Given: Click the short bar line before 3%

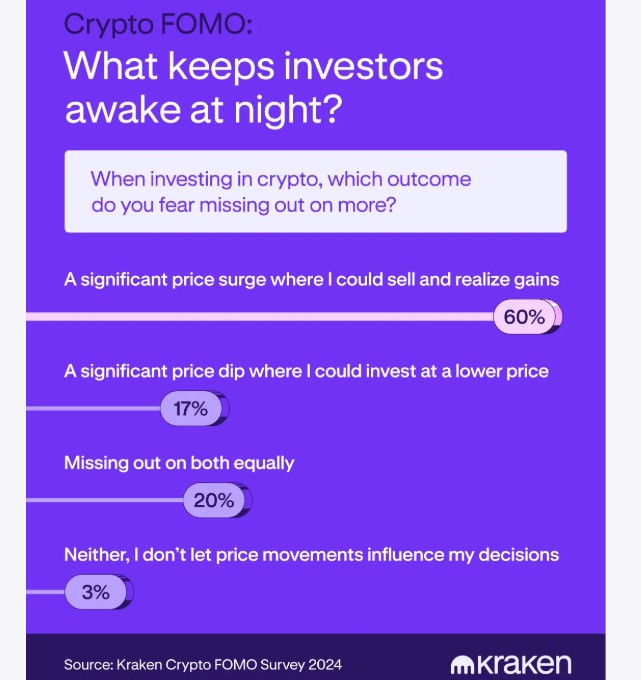Looking at the screenshot, I should pos(45,592).
